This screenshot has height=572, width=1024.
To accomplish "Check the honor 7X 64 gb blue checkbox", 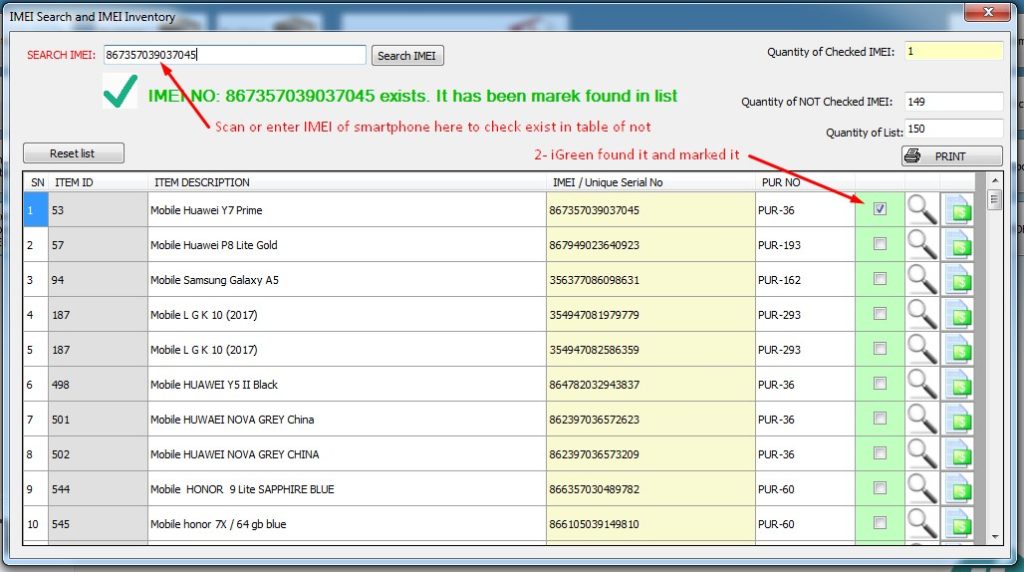I will pyautogui.click(x=880, y=522).
